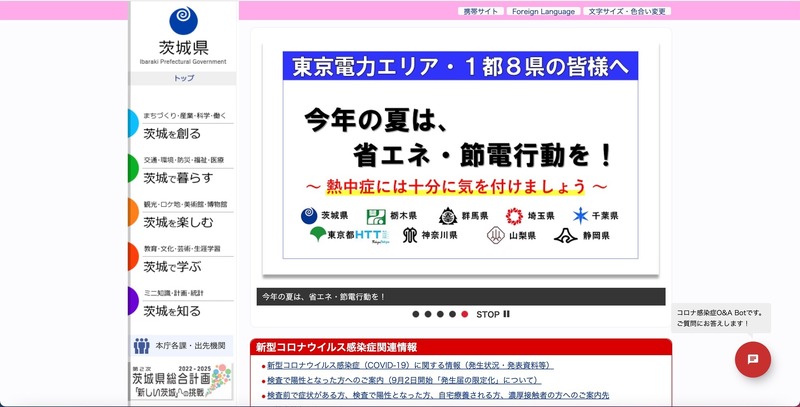800x407 pixels.
Task: Open the 茨城県総合計画 2022-2025 banner
Action: pyautogui.click(x=183, y=382)
